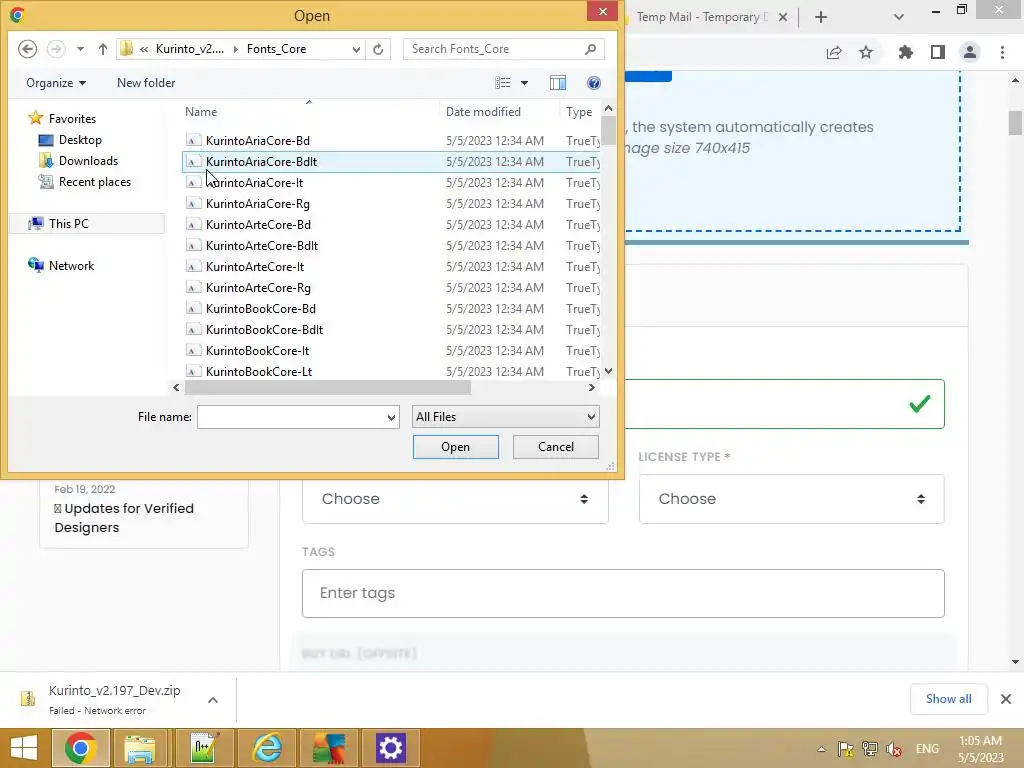1024x768 pixels.
Task: Launch Internet Explorer from taskbar
Action: coord(267,748)
